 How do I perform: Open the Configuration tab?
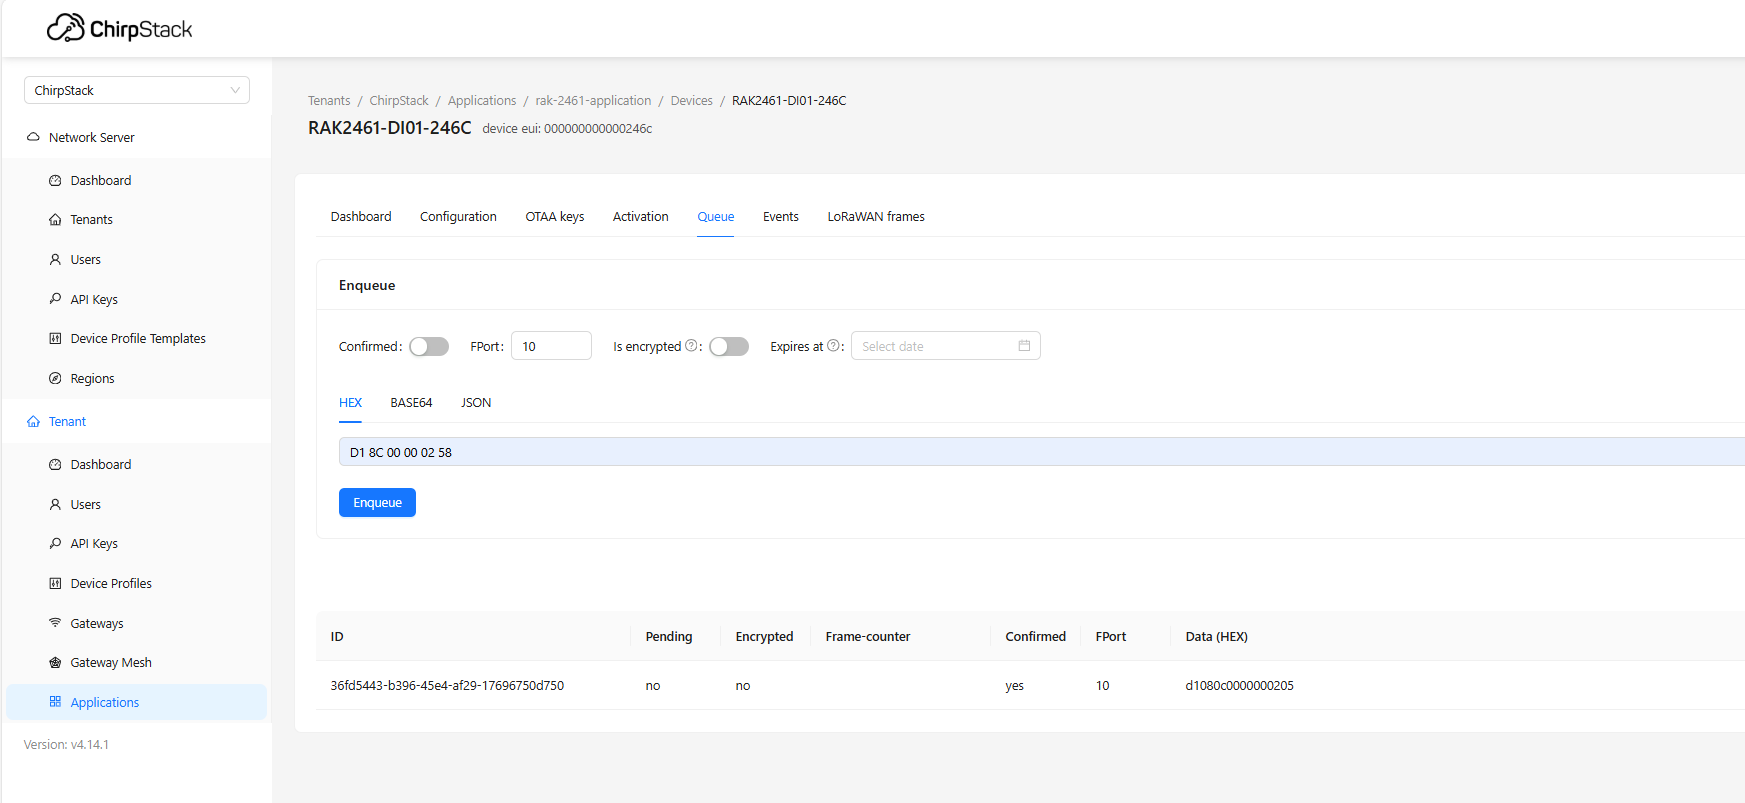click(458, 217)
